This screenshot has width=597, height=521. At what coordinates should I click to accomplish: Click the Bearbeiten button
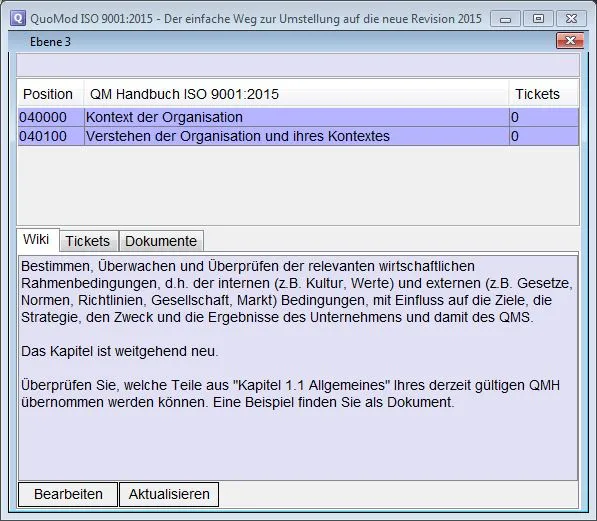[x=68, y=494]
